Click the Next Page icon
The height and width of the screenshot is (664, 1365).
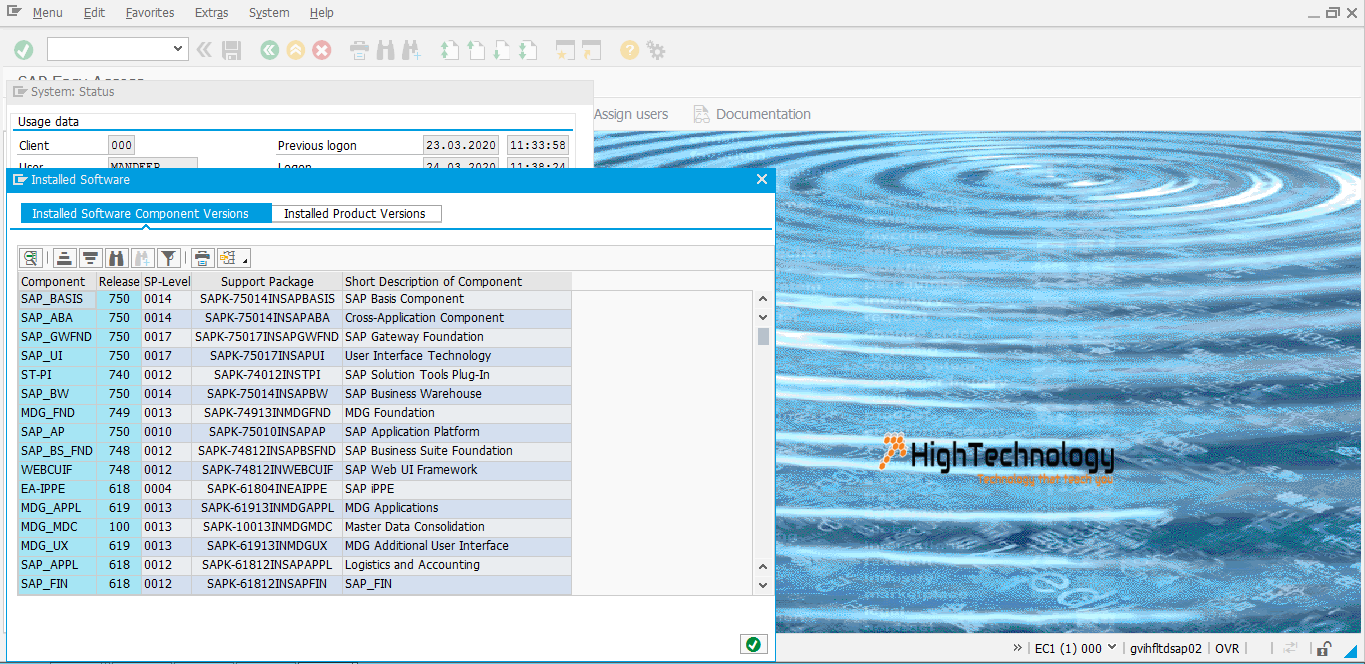(502, 50)
